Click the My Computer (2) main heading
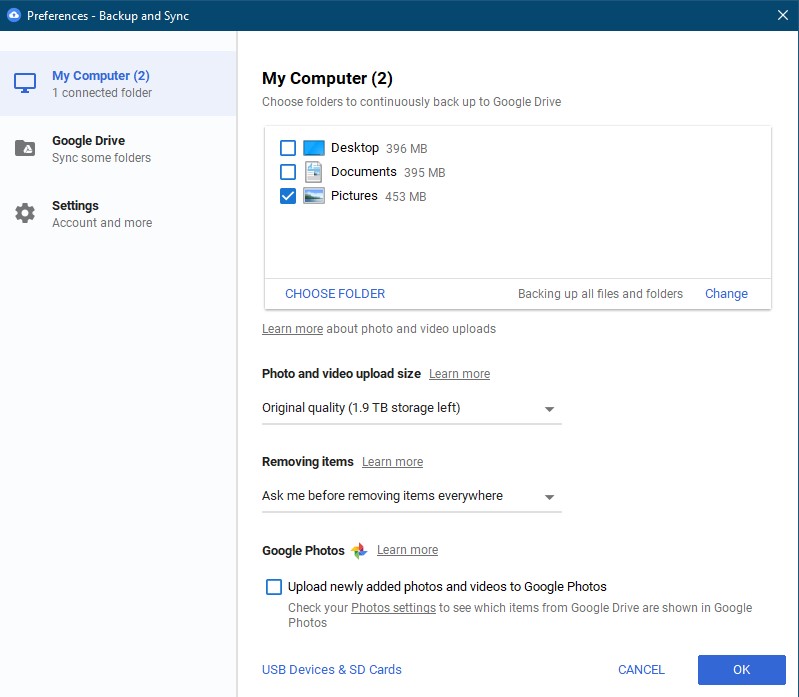The width and height of the screenshot is (799, 697). pyautogui.click(x=327, y=78)
